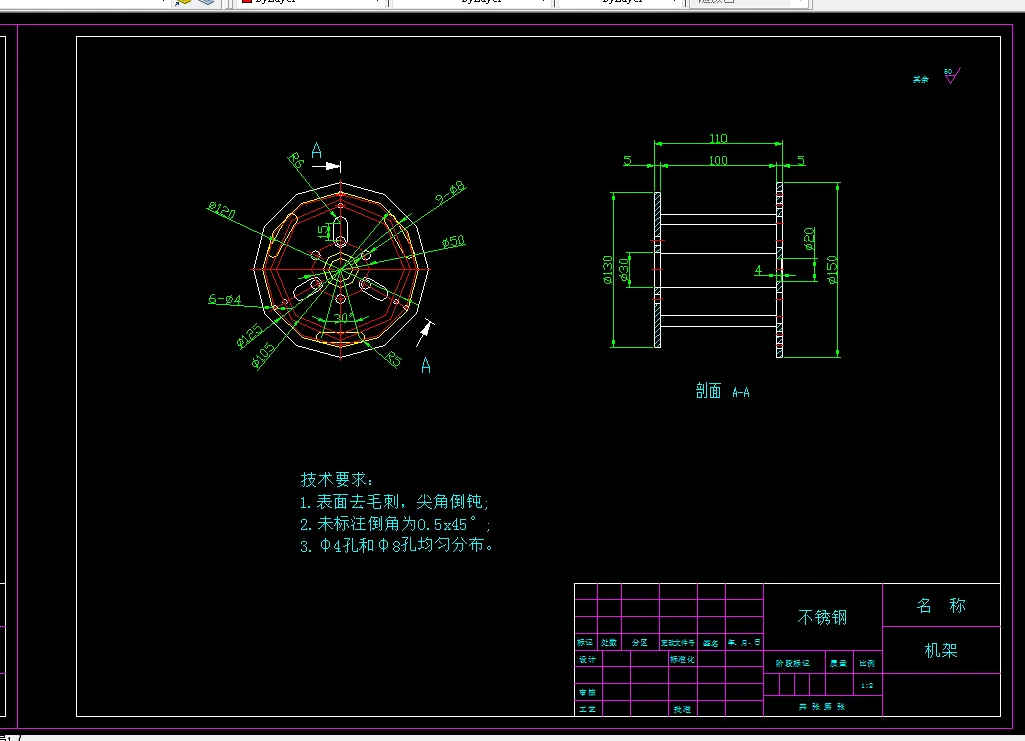
Task: Select the 名称 title block heading
Action: pos(941,606)
